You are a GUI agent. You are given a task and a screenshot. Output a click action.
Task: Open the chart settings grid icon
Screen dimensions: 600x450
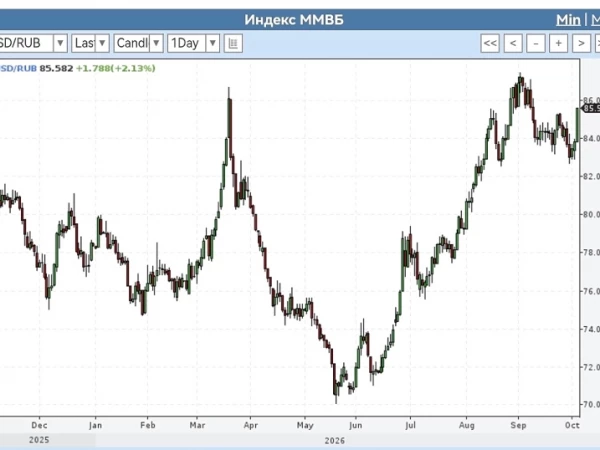pyautogui.click(x=233, y=43)
